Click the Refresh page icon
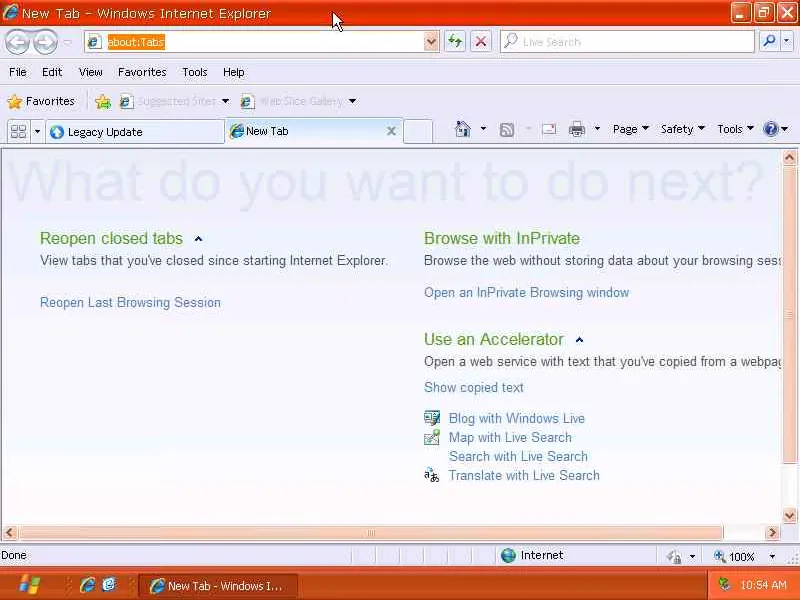The width and height of the screenshot is (800, 600). 455,41
